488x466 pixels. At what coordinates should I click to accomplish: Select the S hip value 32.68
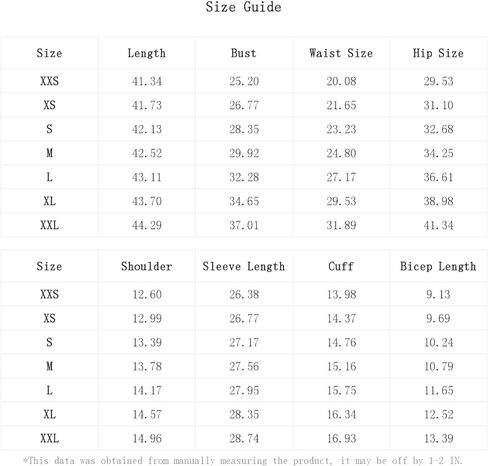click(x=438, y=129)
